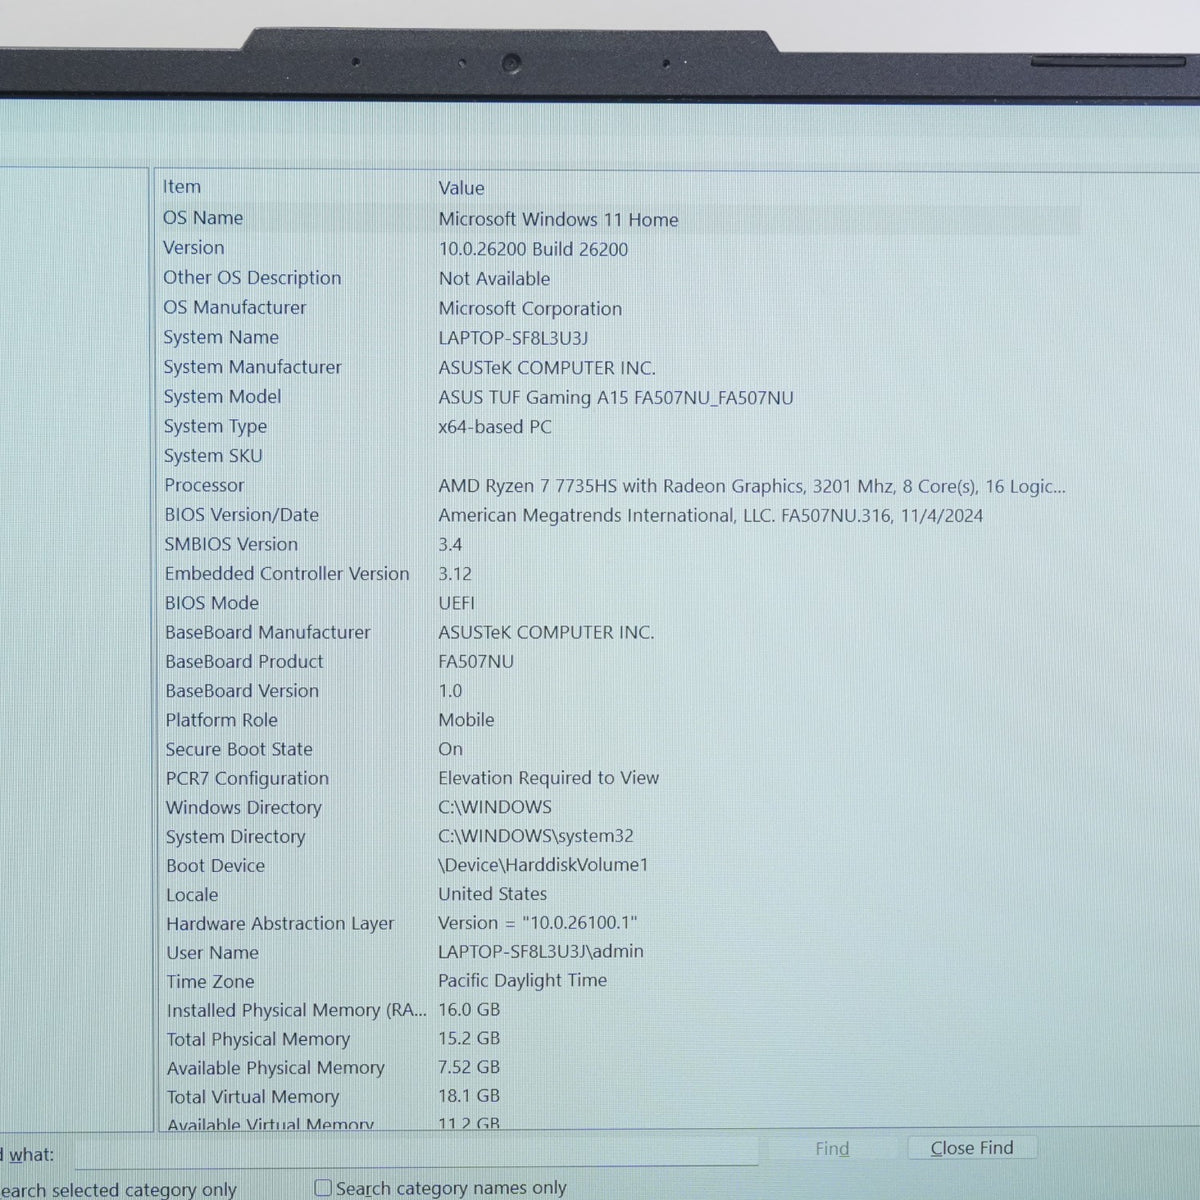Select the Hardware Abstraction Layer row
This screenshot has width=1200, height=1200.
pos(620,924)
